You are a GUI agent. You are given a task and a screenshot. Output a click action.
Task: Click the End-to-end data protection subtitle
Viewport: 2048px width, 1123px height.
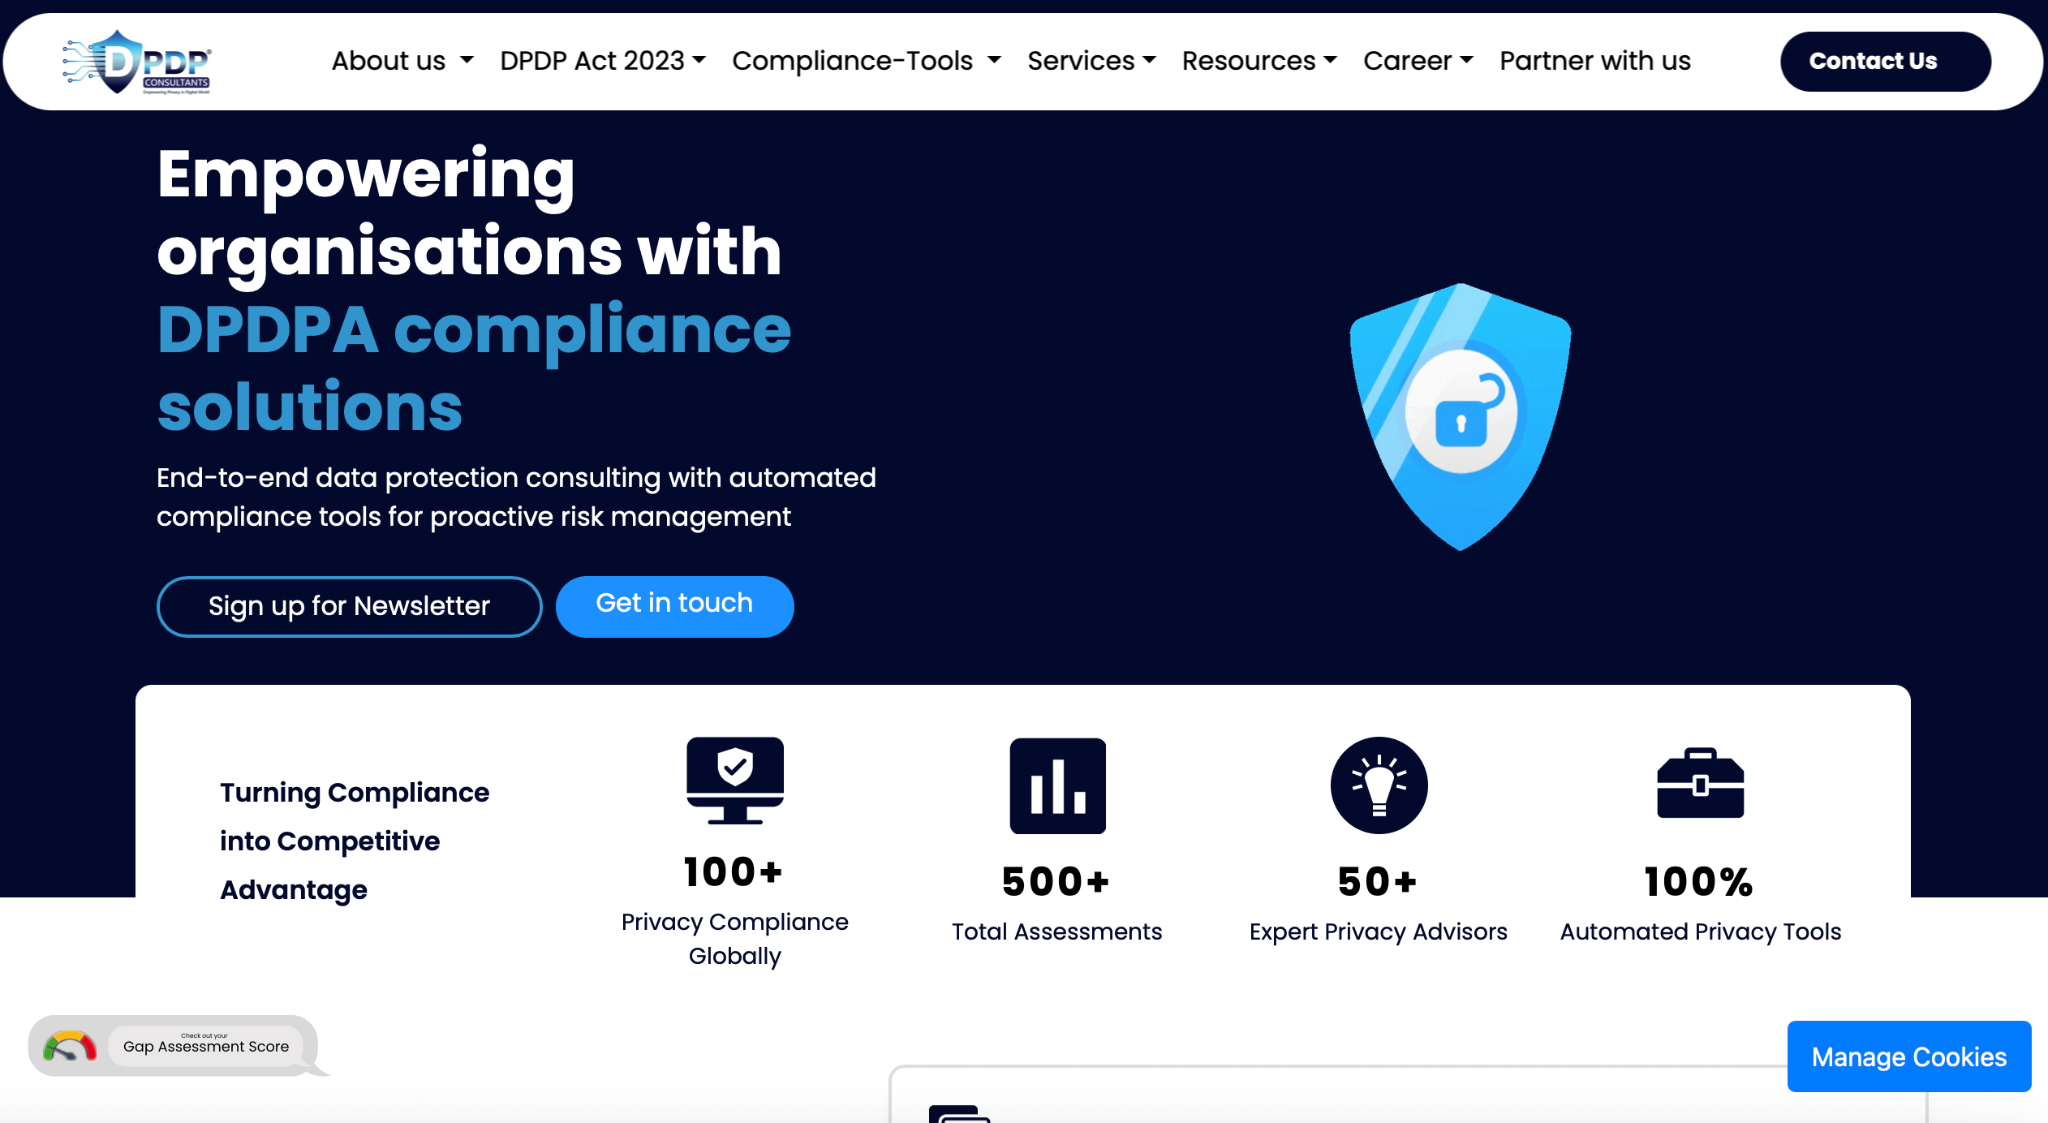tap(516, 497)
